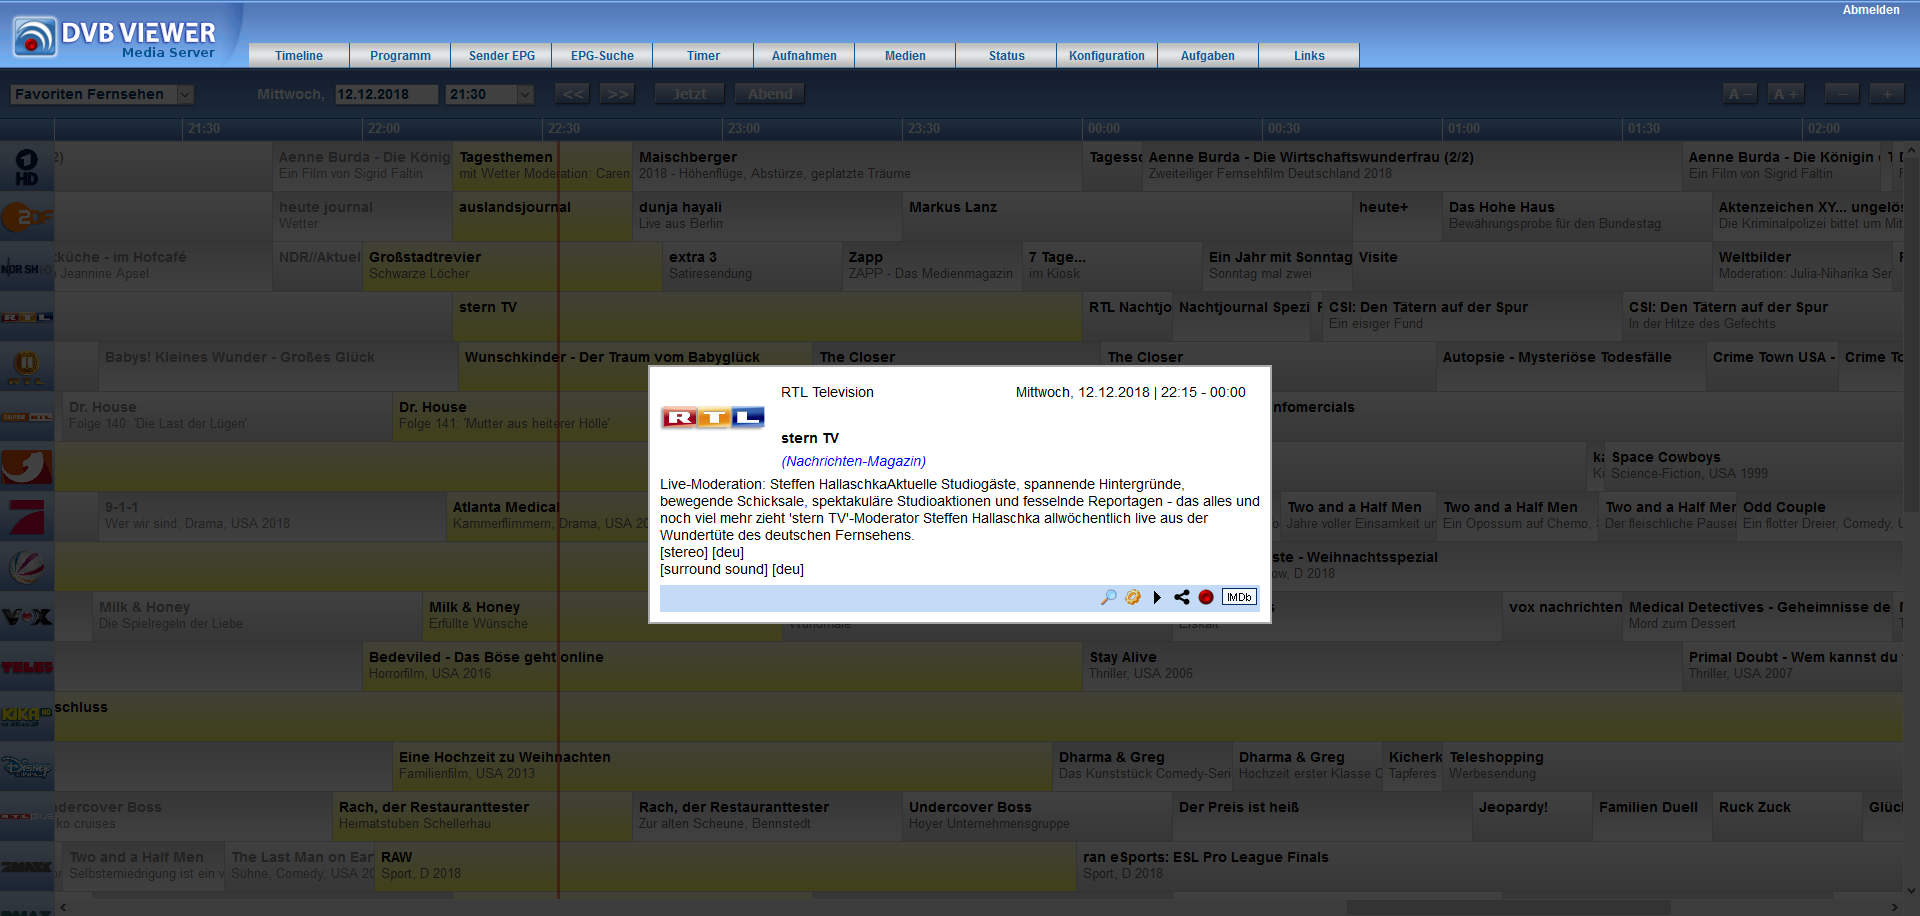The height and width of the screenshot is (916, 1920).
Task: Select the NDR SH channel logo
Action: pyautogui.click(x=27, y=267)
